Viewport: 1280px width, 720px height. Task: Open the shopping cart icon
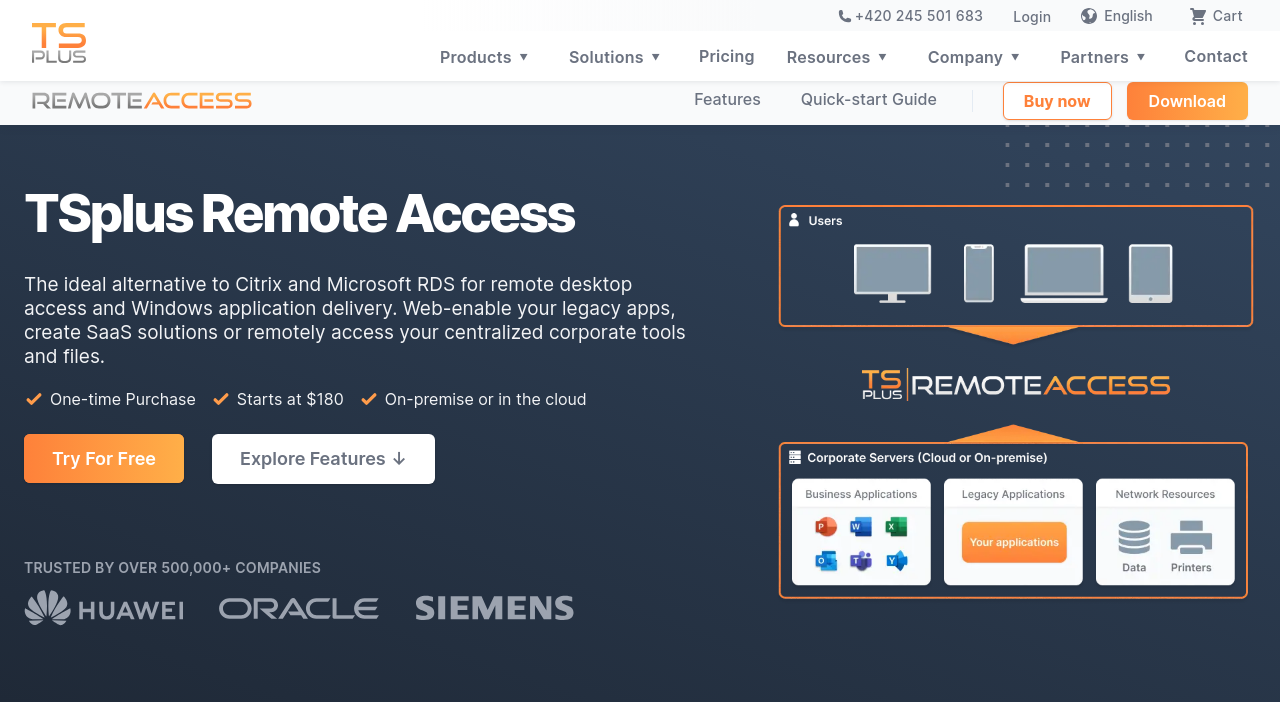point(1197,16)
